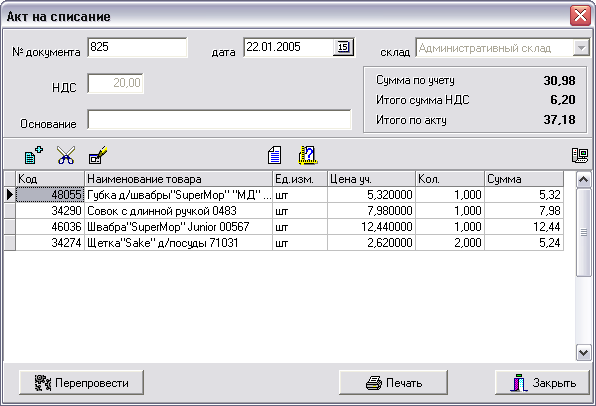This screenshot has height=406, width=596.
Task: Open the blue document list icon
Action: point(274,155)
